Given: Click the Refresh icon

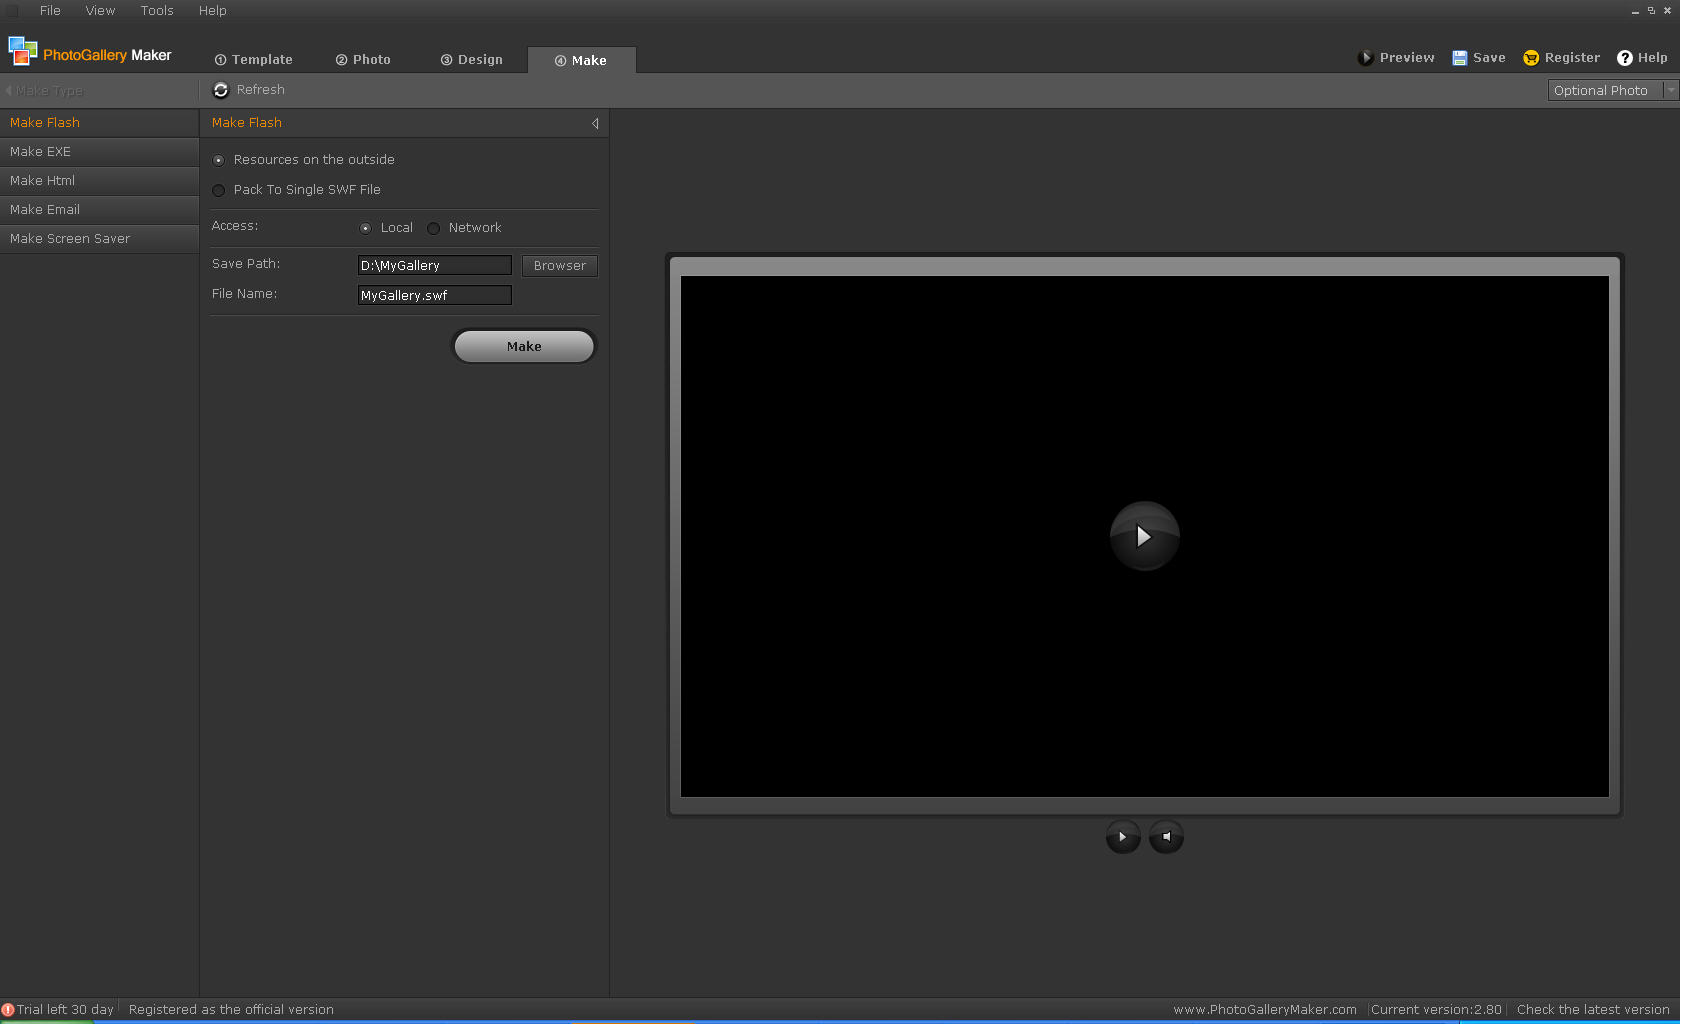Looking at the screenshot, I should coord(221,90).
